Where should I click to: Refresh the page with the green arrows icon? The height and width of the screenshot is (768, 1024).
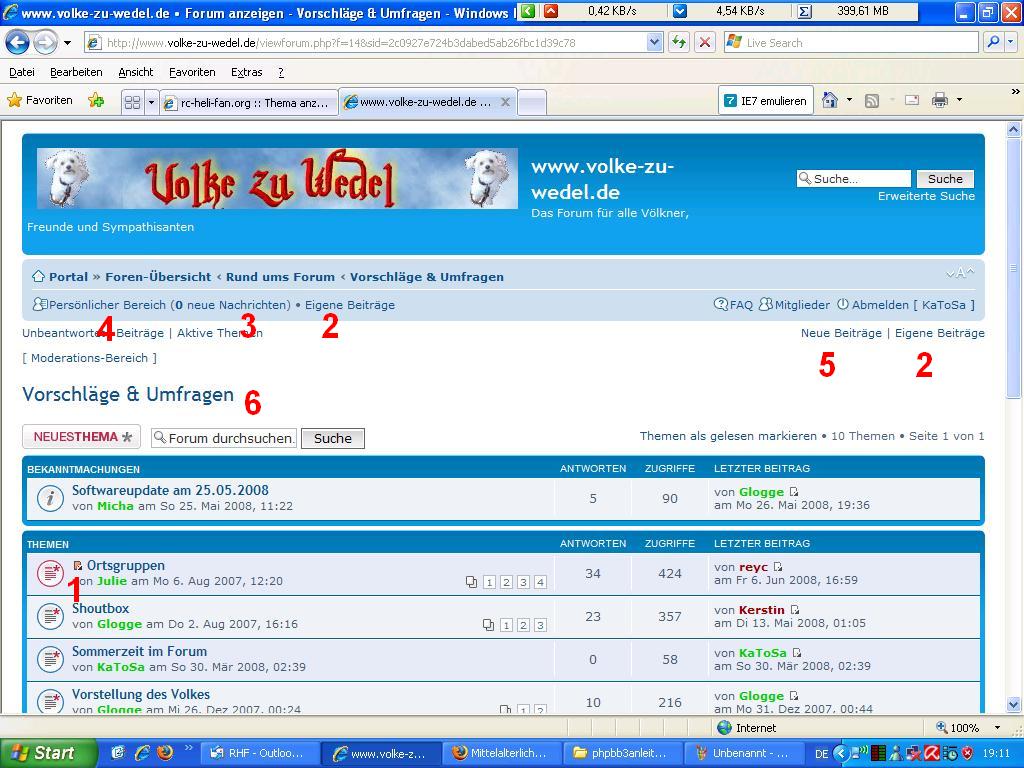[x=679, y=43]
